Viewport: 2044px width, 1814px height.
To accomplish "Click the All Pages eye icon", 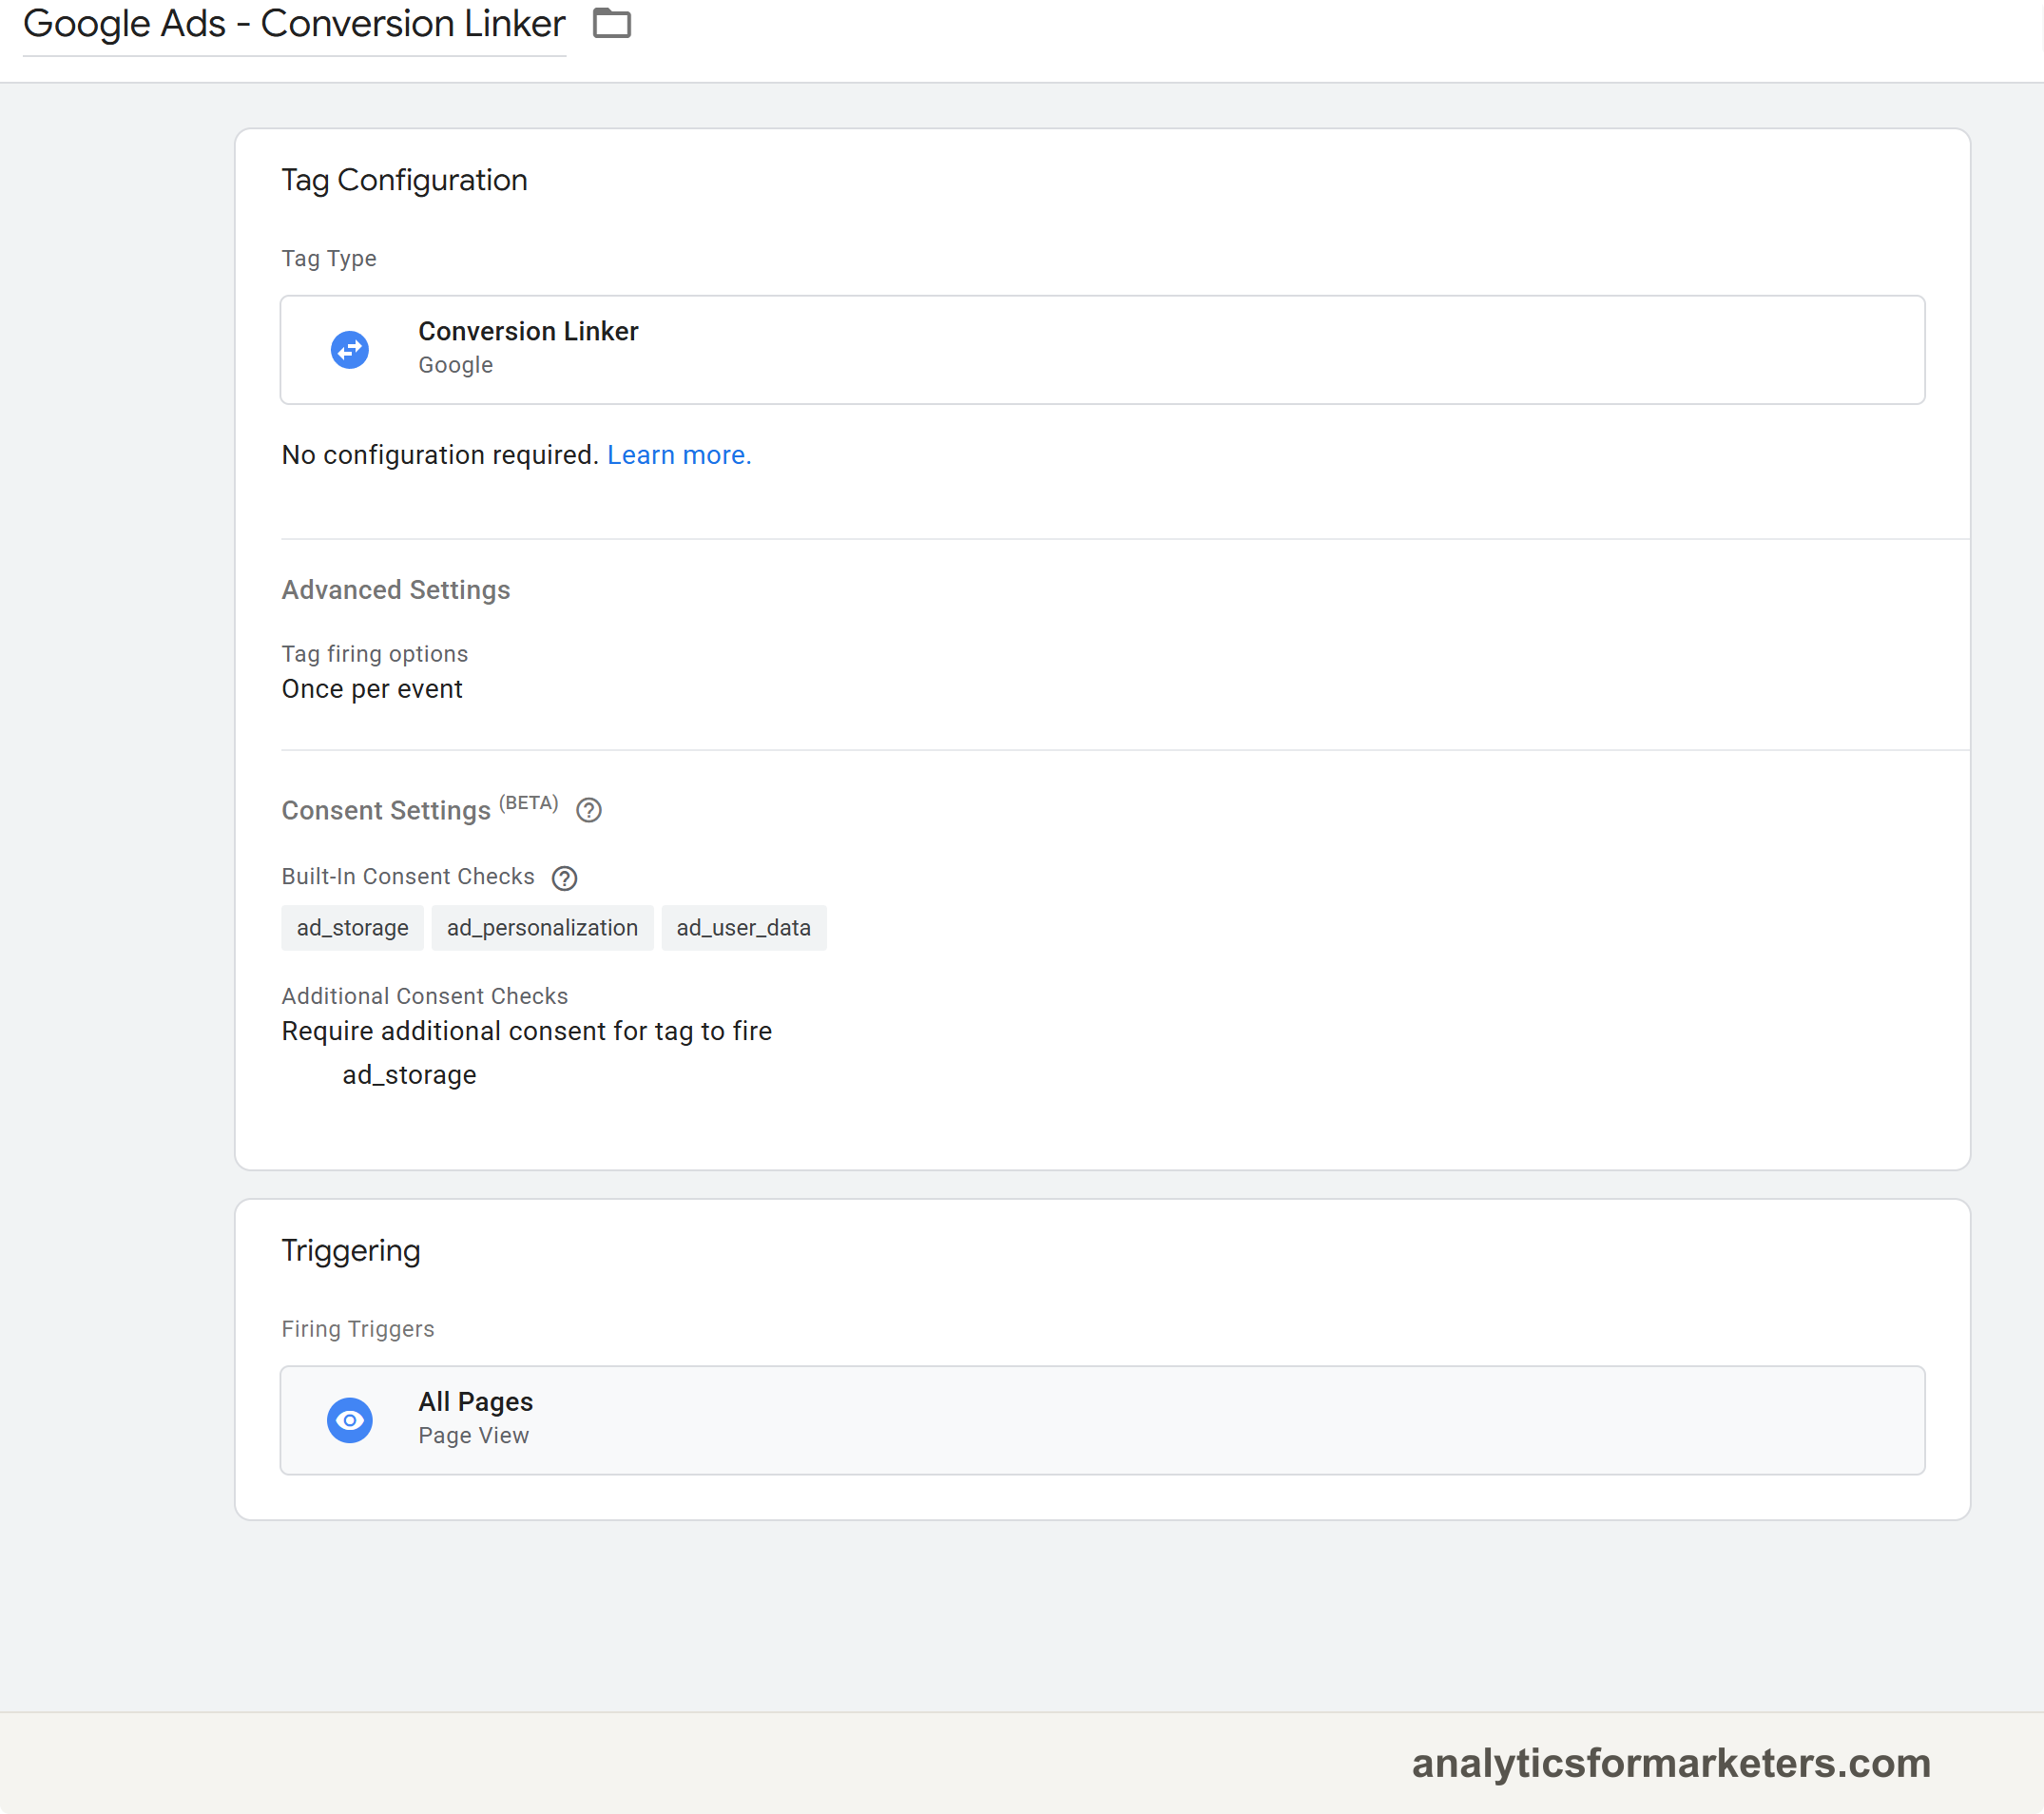I will [350, 1420].
